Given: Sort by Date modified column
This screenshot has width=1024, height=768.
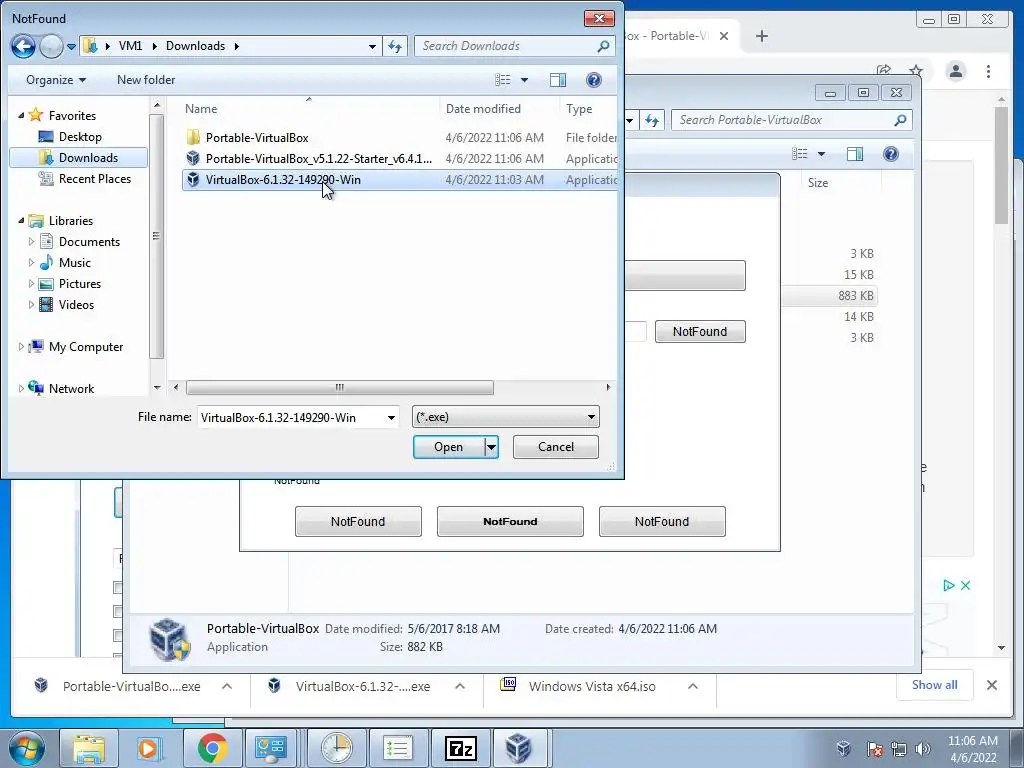Looking at the screenshot, I should 483,108.
